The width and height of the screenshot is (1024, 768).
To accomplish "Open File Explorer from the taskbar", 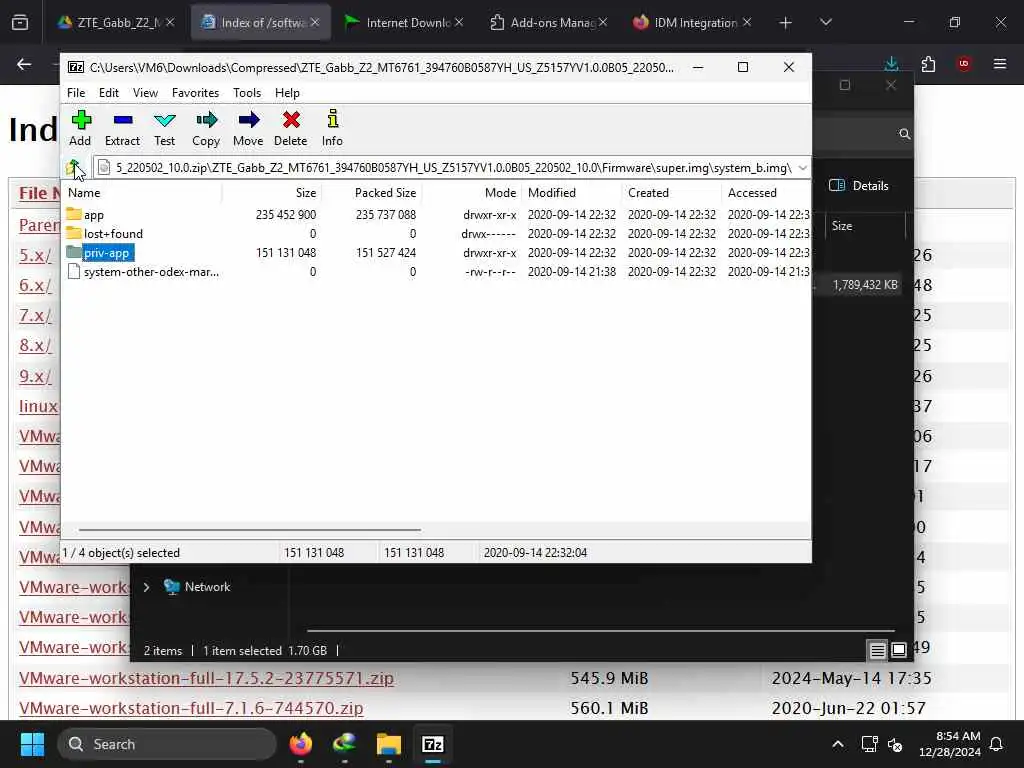I will tap(389, 744).
